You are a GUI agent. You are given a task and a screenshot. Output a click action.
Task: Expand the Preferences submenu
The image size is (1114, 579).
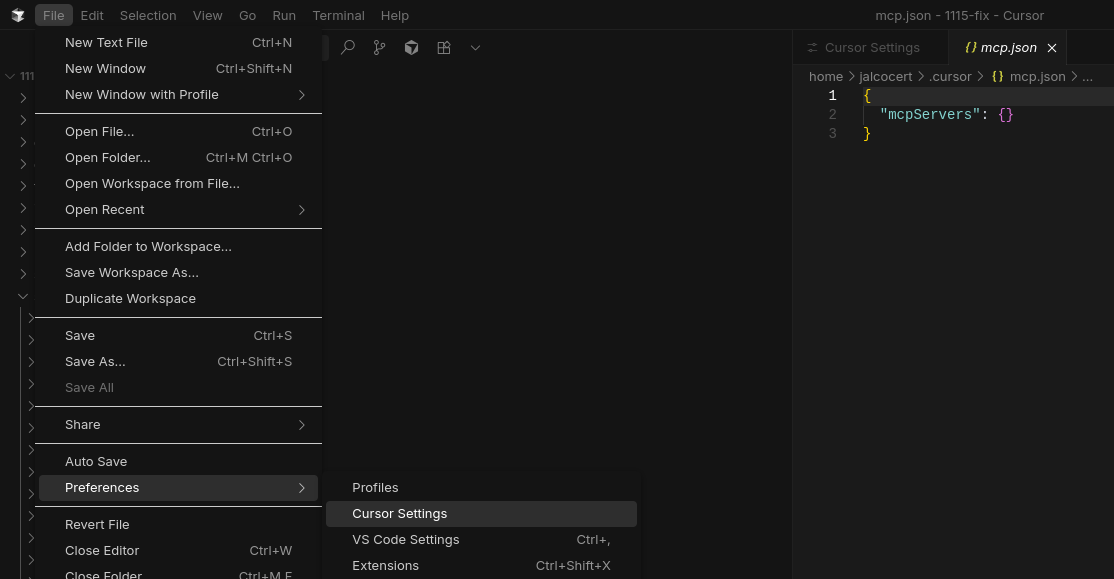pos(178,487)
